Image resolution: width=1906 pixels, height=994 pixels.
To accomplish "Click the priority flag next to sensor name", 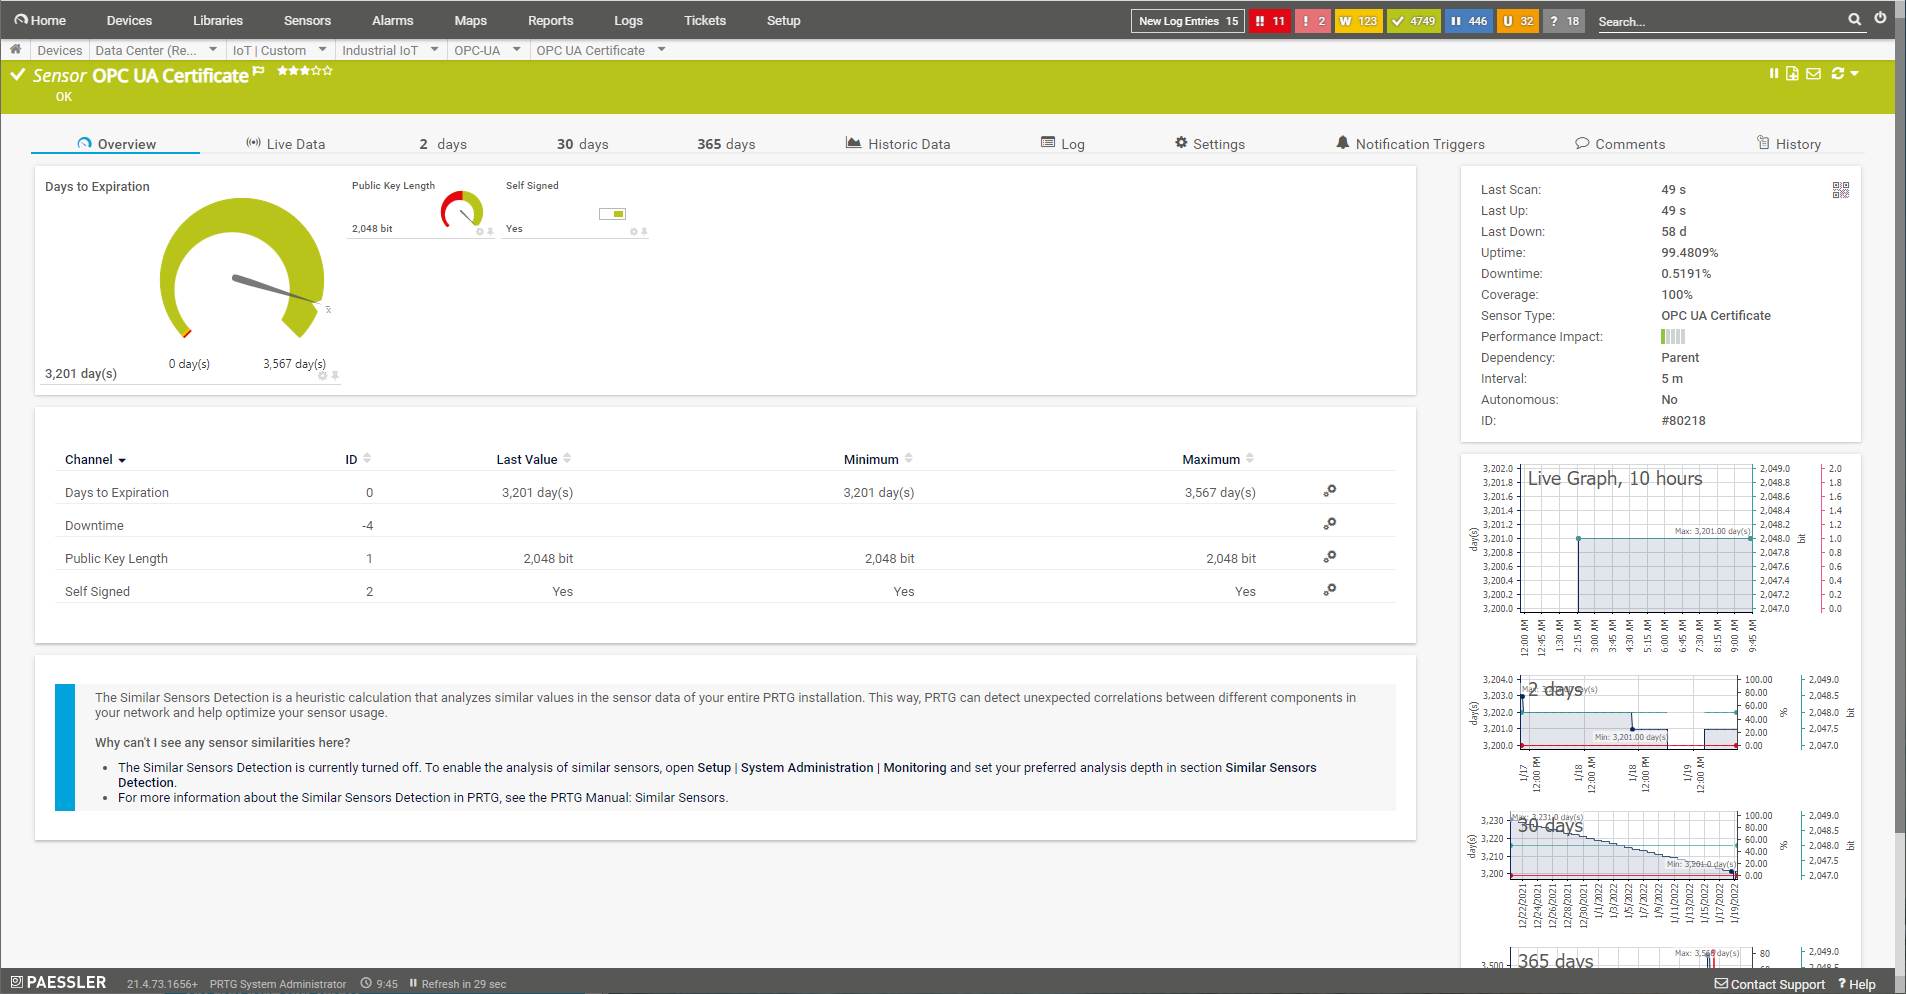I will point(259,71).
